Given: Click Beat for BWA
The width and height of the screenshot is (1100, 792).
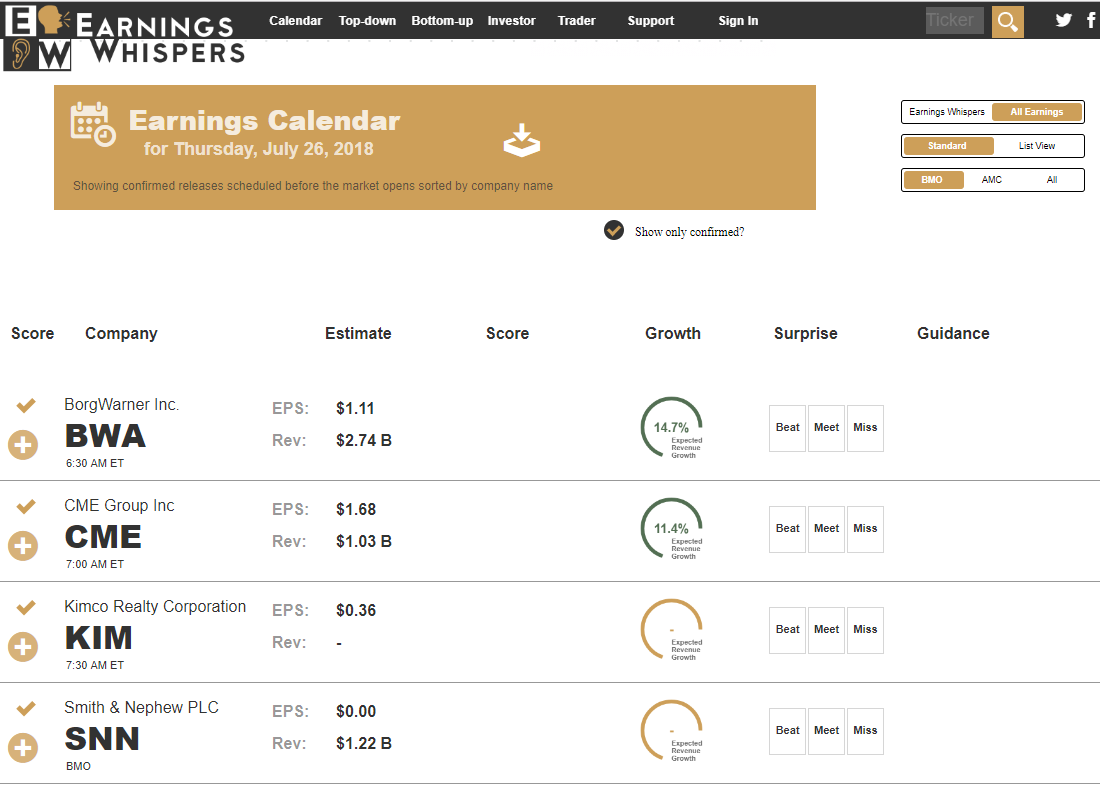Looking at the screenshot, I should (788, 428).
